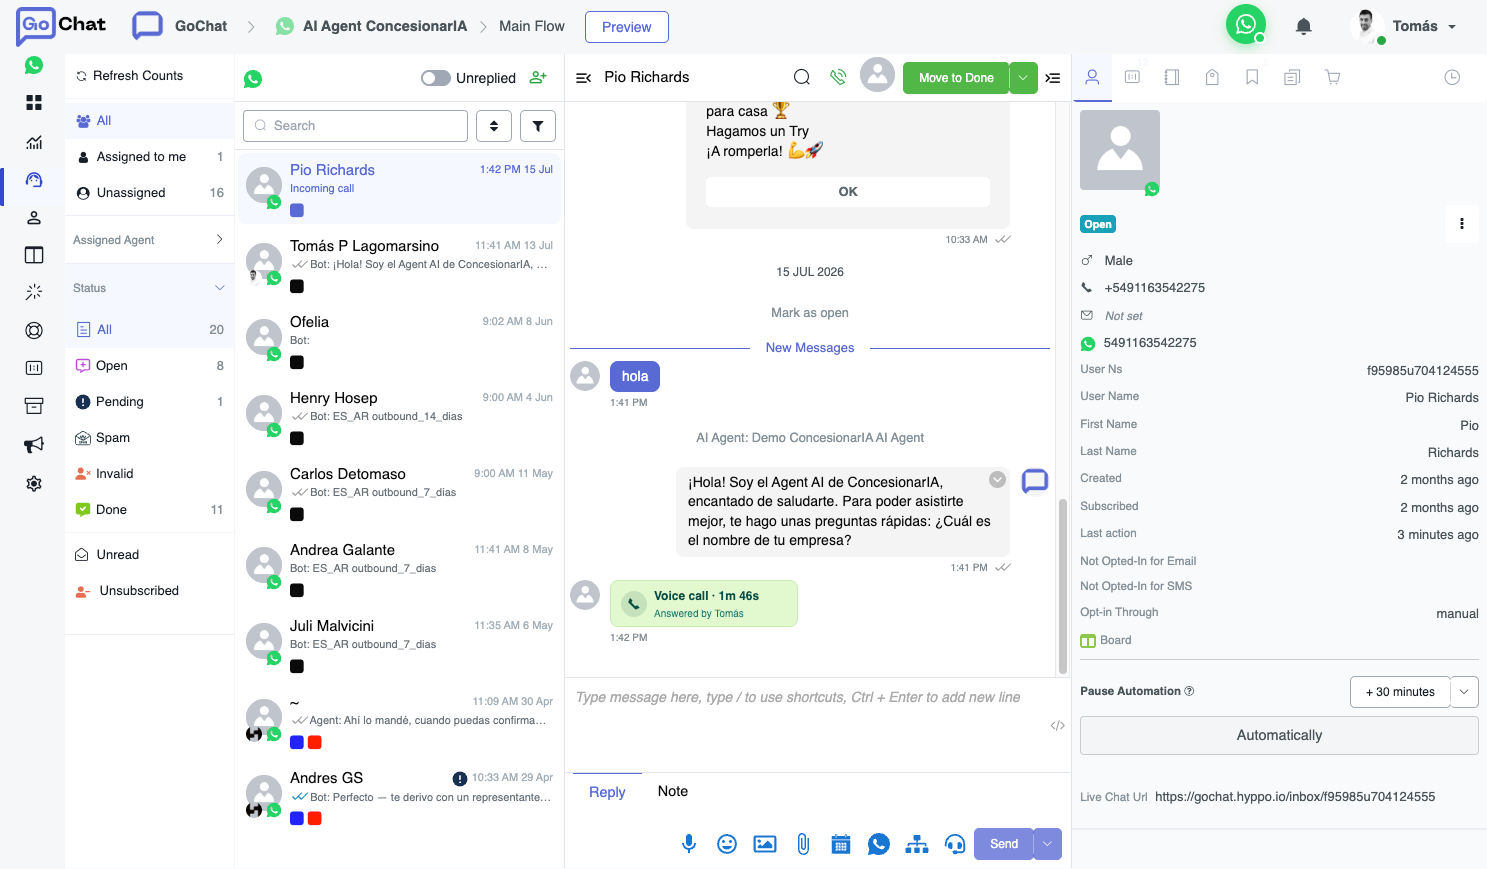Screen dimensions: 1487x869
Task: Open the broadcast megaphone icon in sidebar
Action: pos(34,444)
